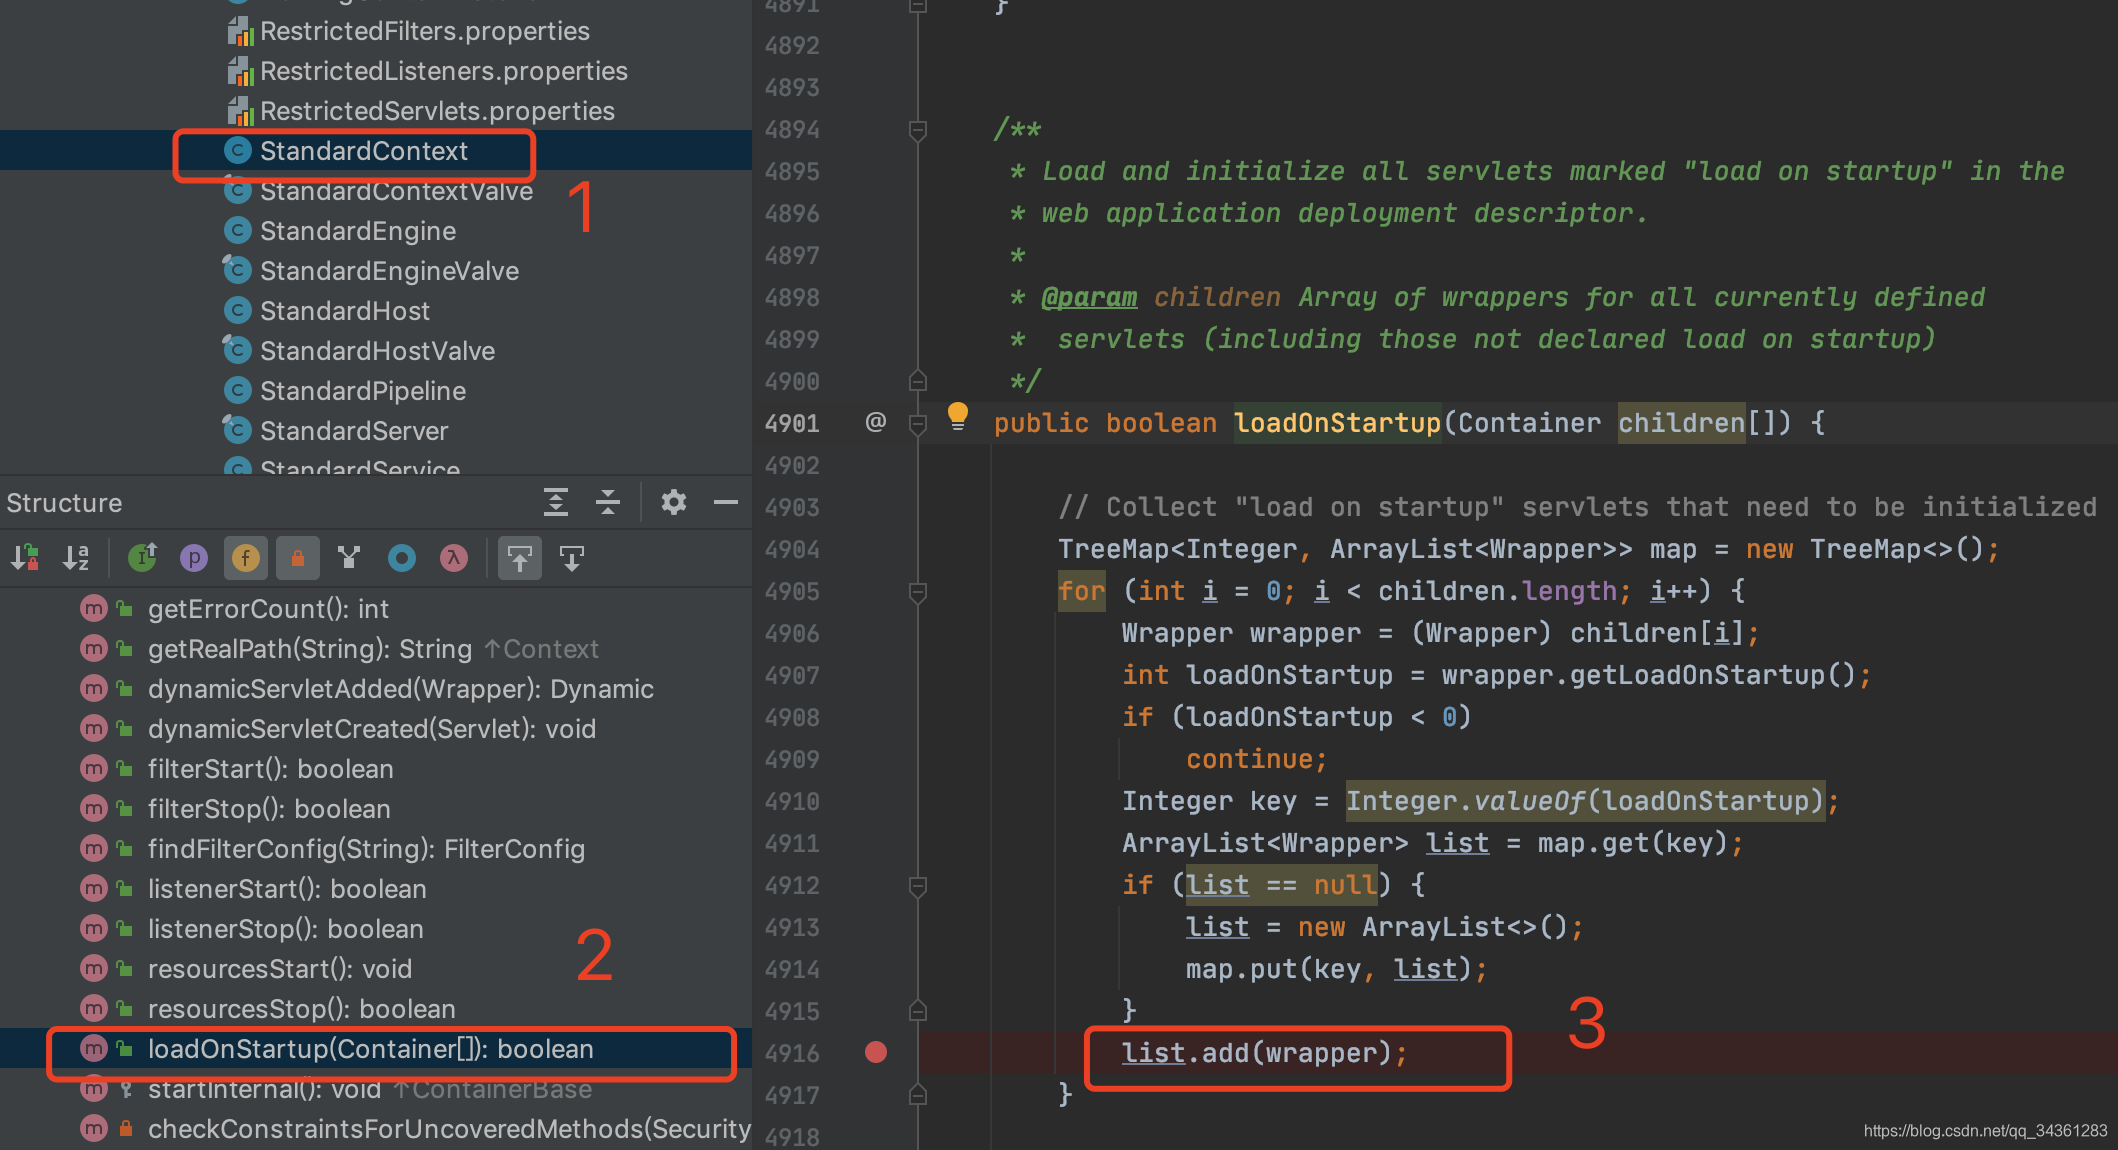Collapse the Javadoc comment at line 4894

tap(918, 130)
